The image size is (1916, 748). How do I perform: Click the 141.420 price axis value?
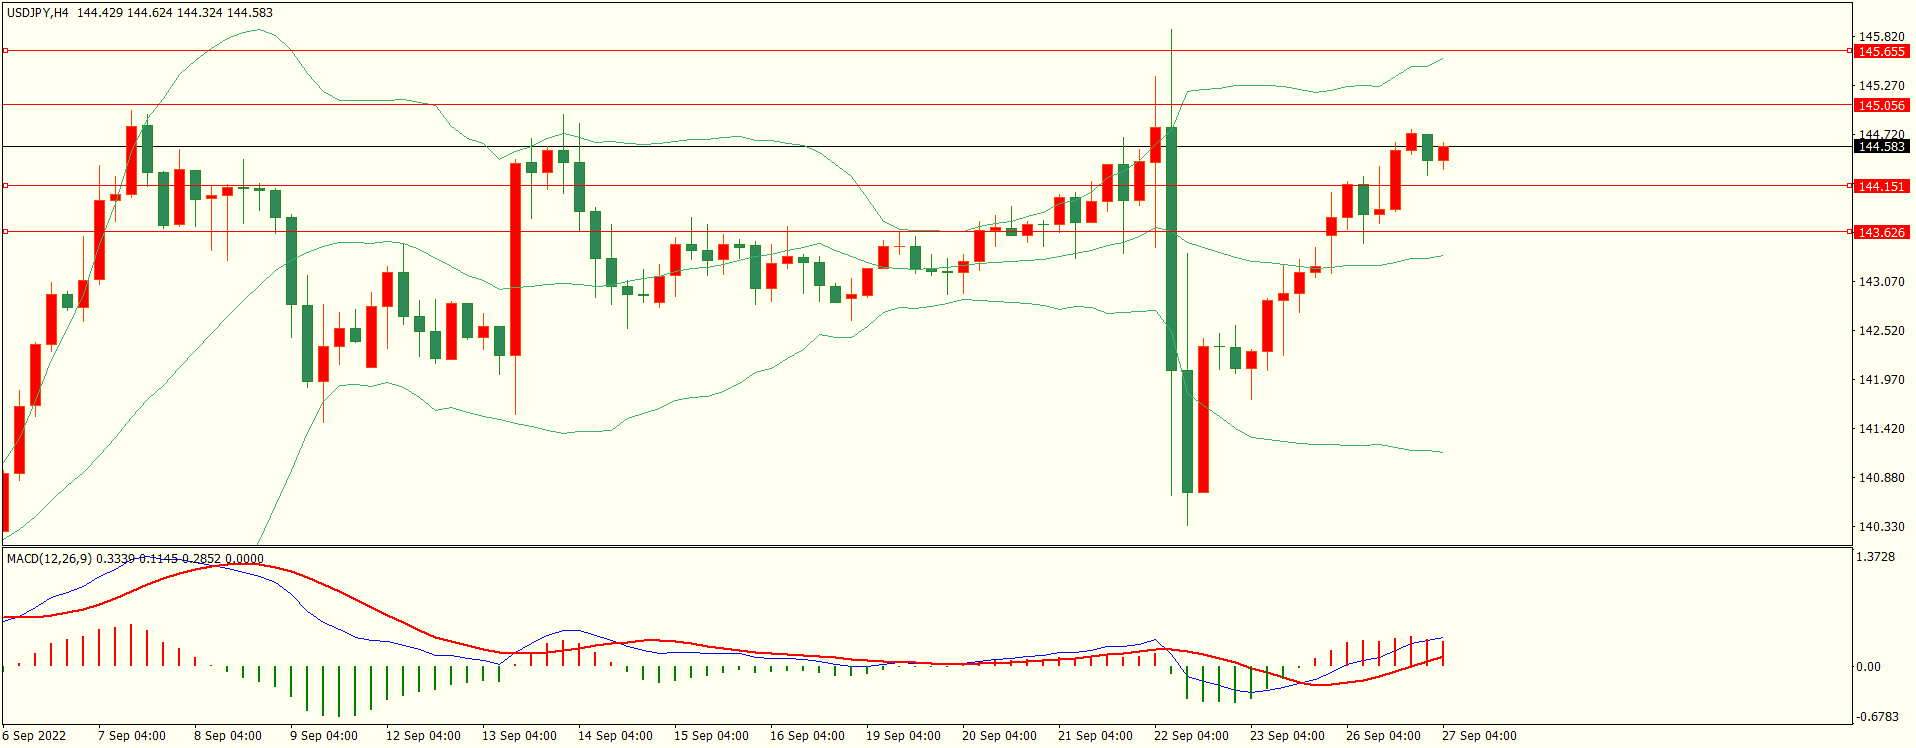1881,429
